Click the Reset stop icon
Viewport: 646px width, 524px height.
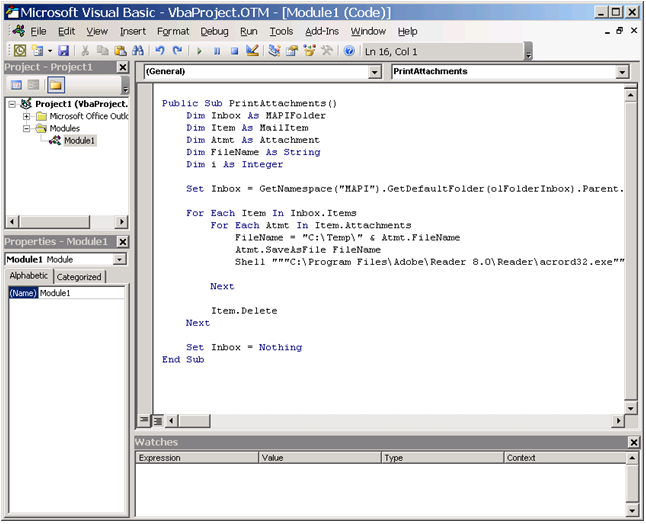234,51
